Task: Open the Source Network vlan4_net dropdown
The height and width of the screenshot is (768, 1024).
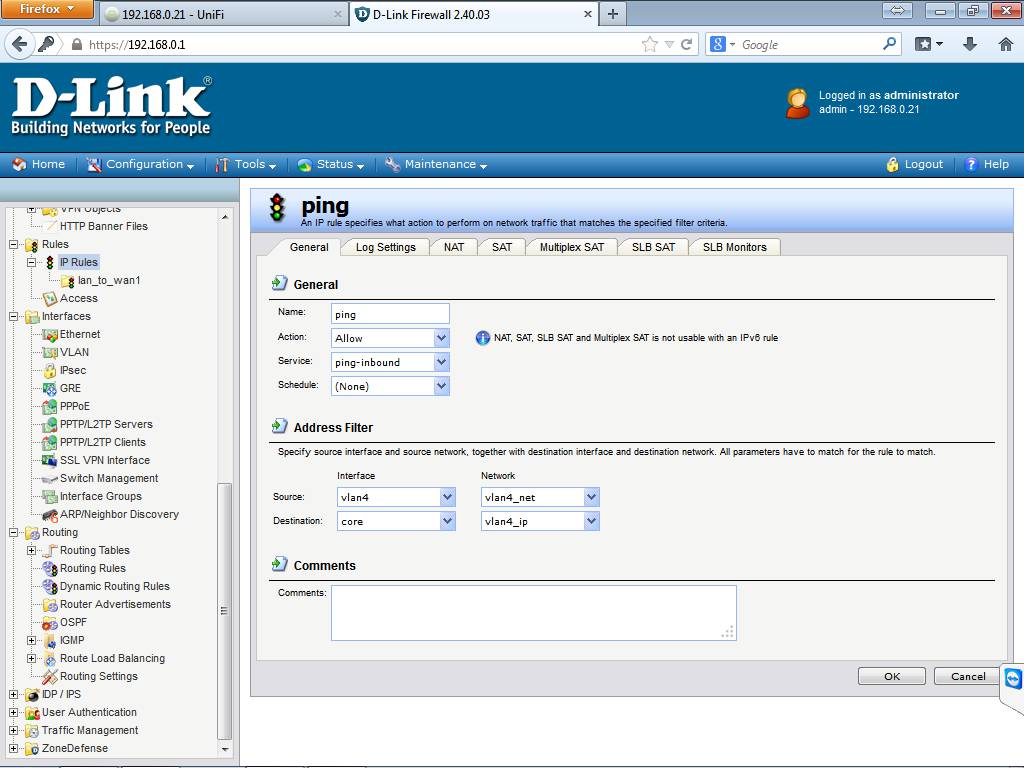Action: click(x=540, y=497)
